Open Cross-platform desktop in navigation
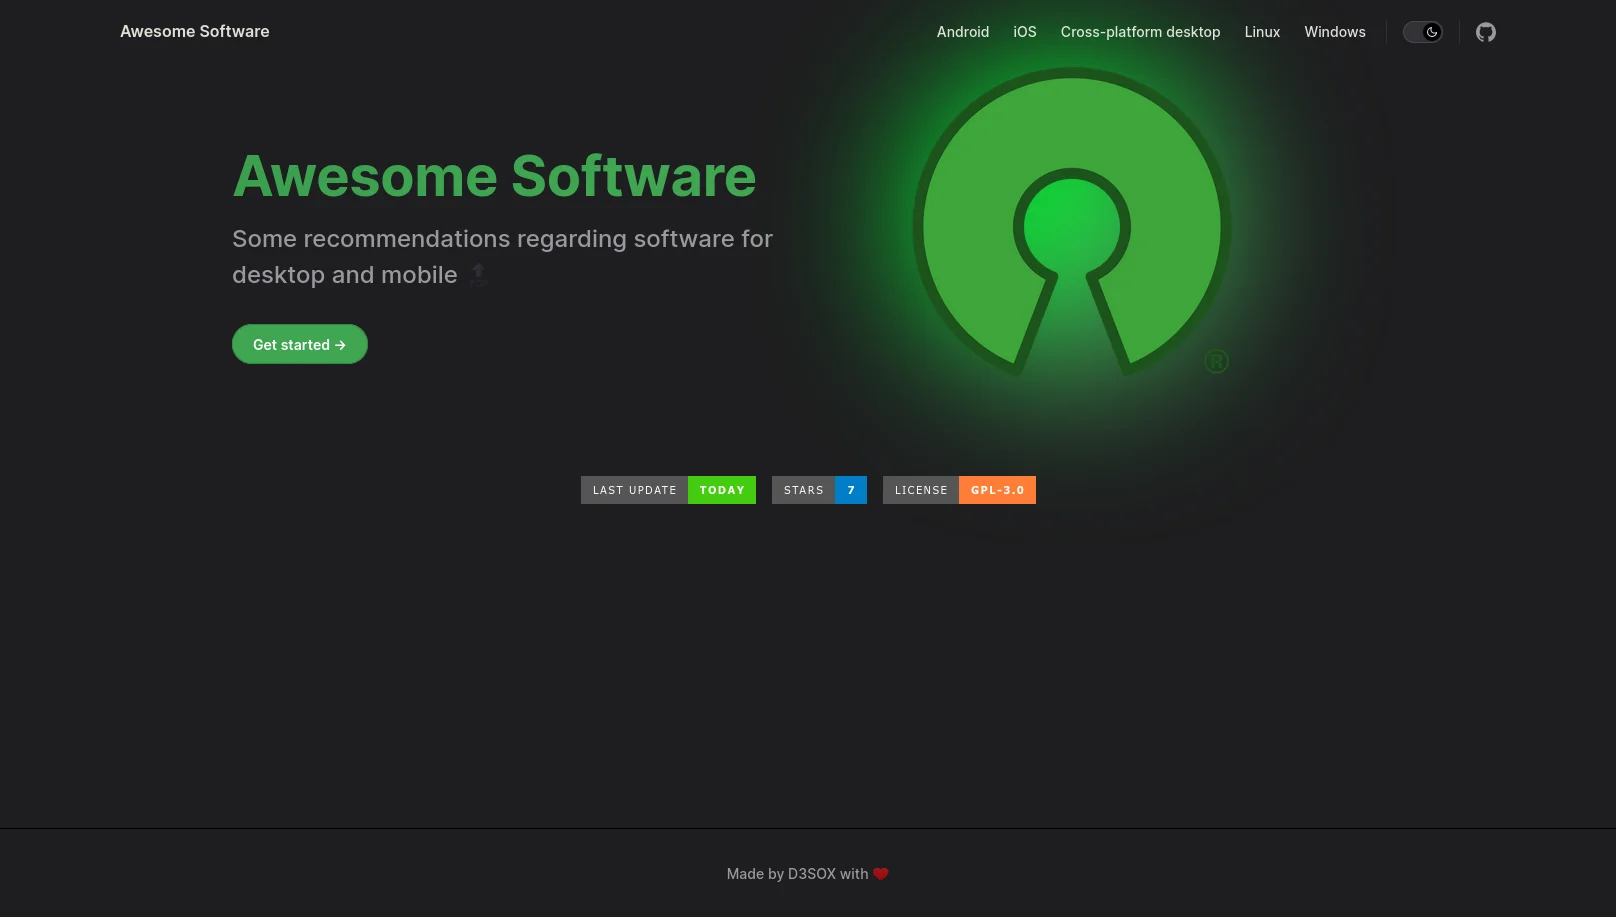Screen dimensions: 1616x917 1141,32
